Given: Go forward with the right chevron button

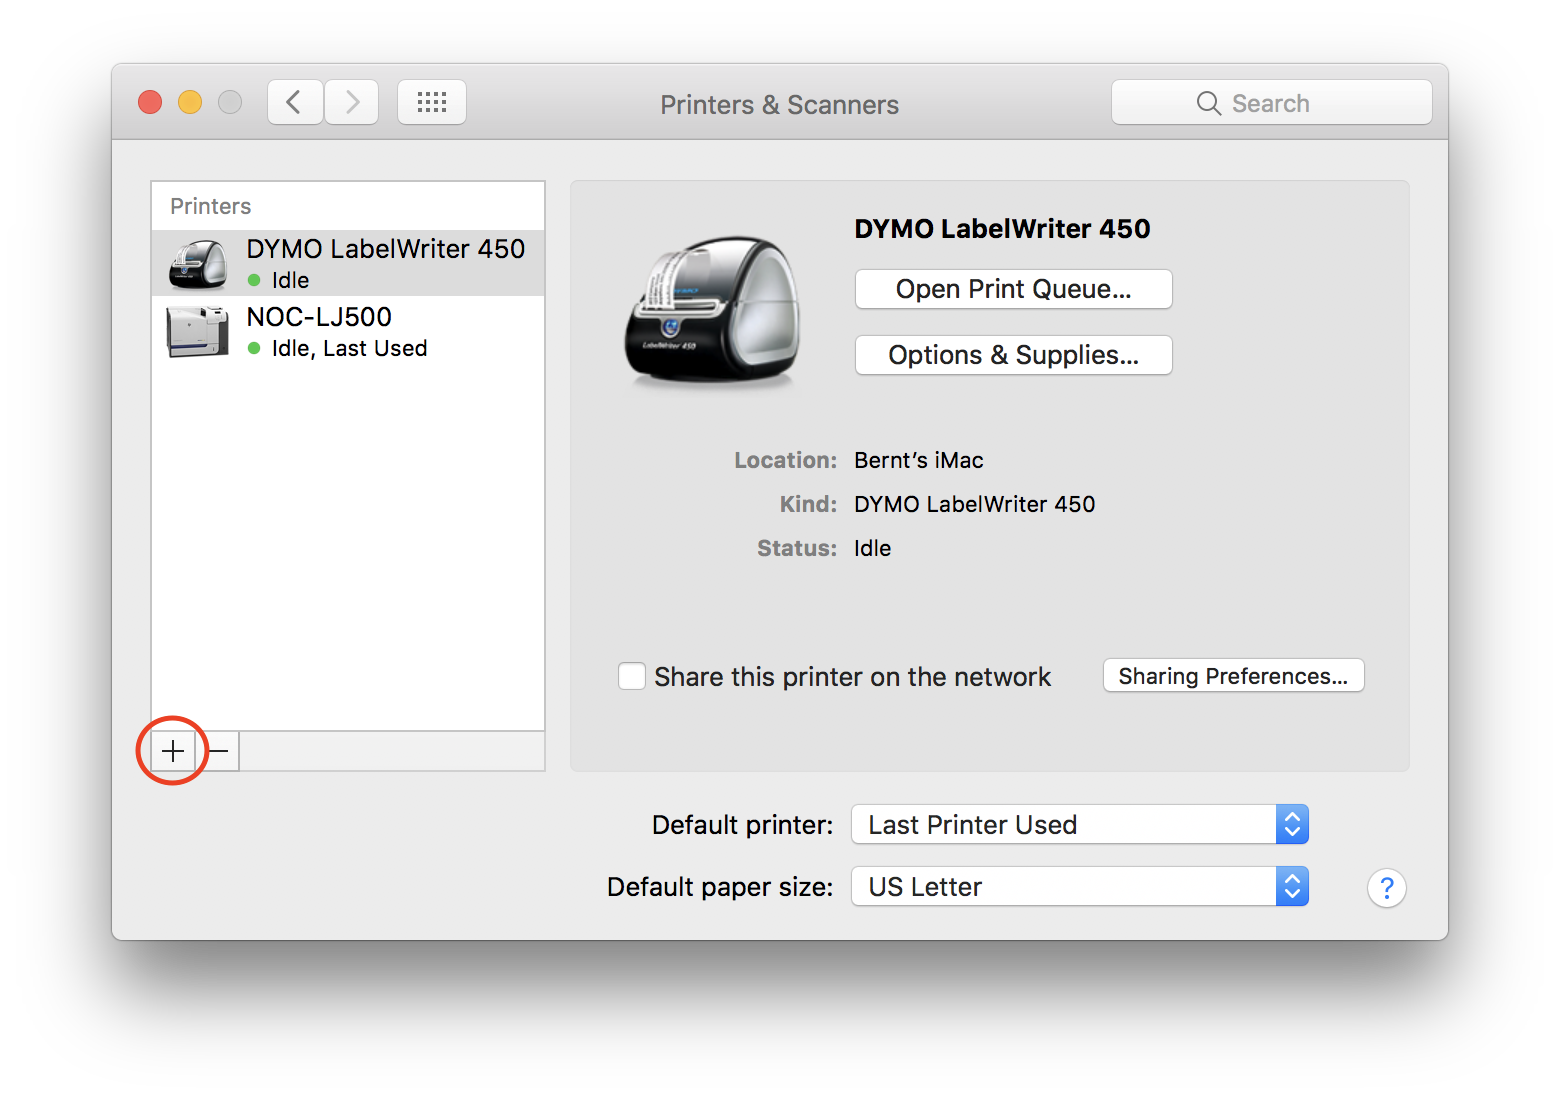Looking at the screenshot, I should click(351, 102).
